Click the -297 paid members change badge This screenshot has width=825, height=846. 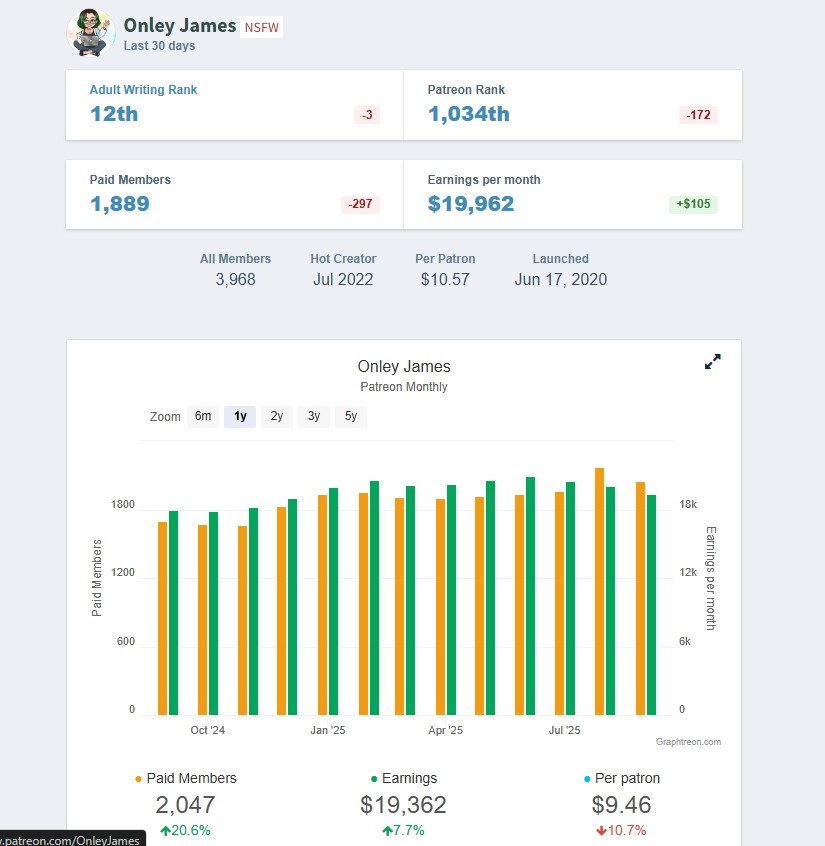[360, 204]
